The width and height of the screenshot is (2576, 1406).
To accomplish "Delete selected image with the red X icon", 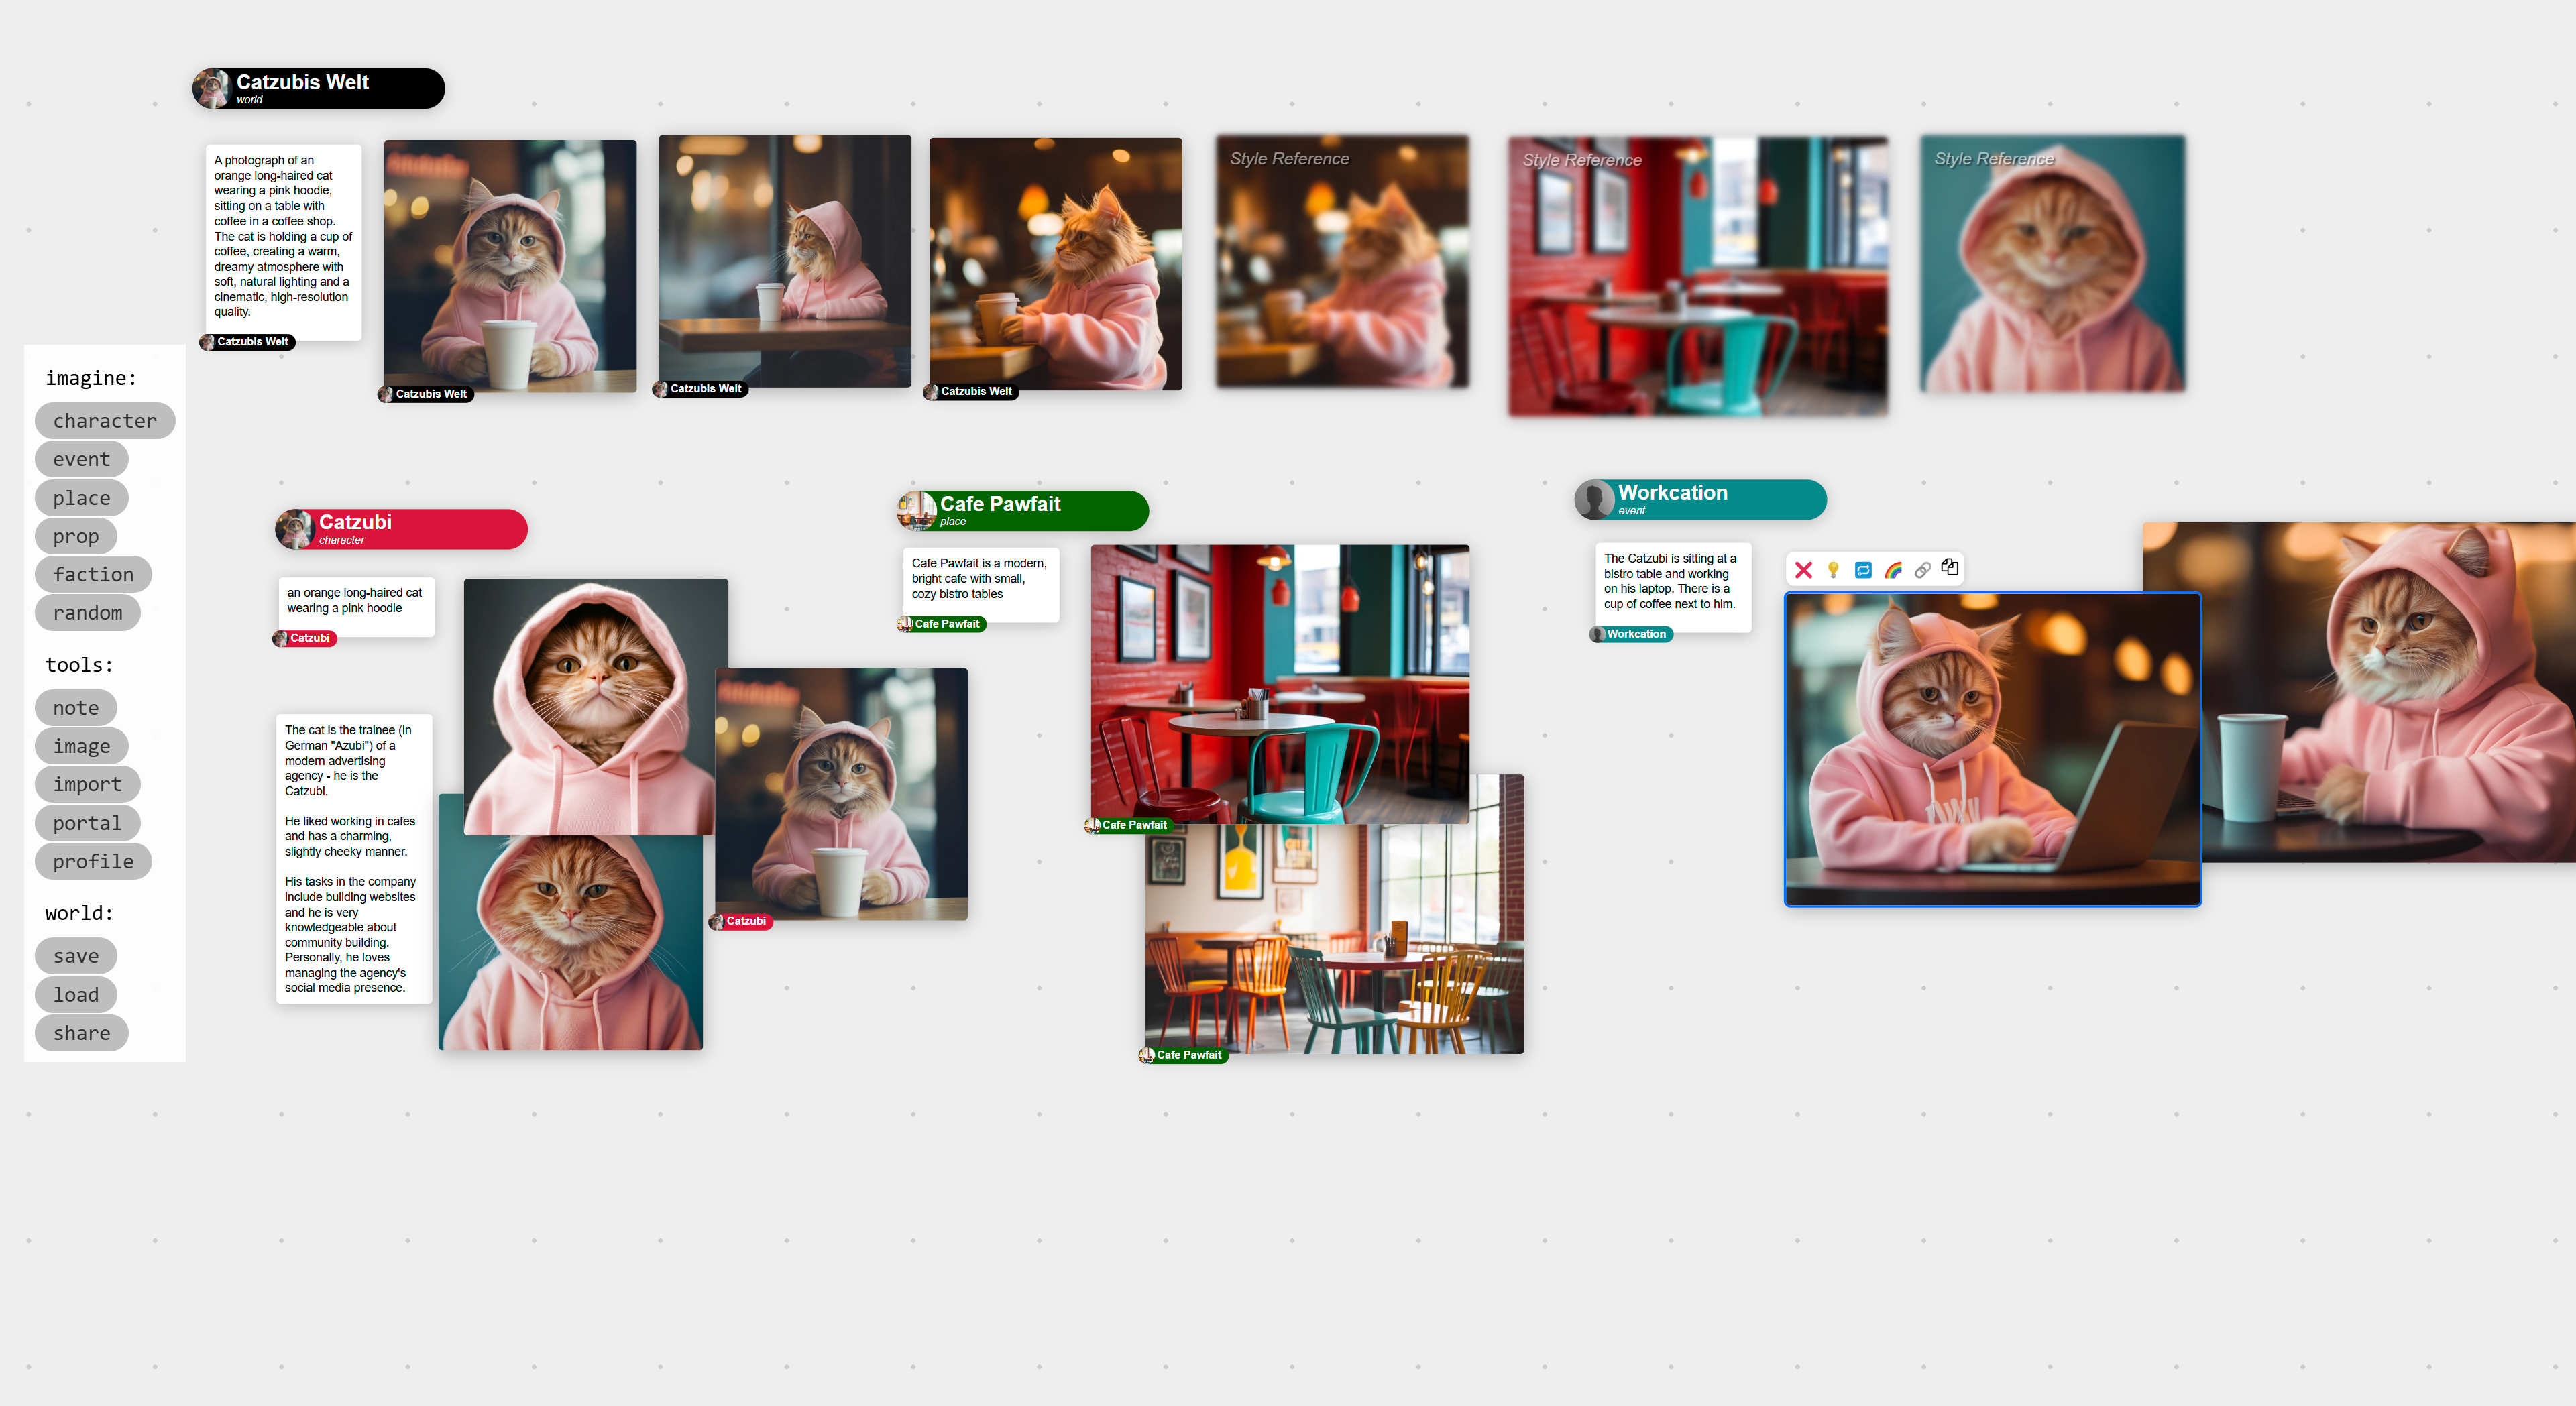I will [1803, 569].
